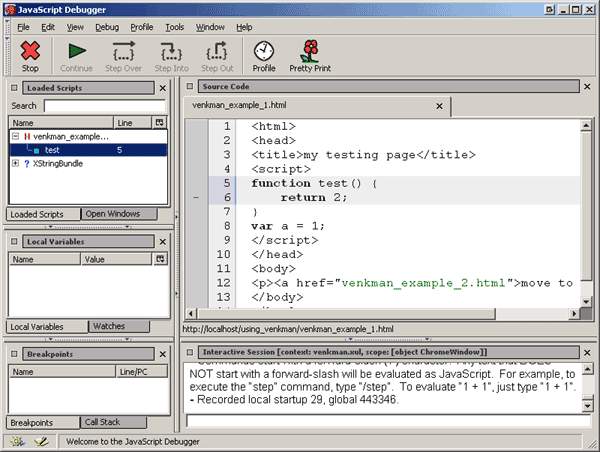Click Interactive Session scroll down arrow
Image resolution: width=600 pixels, height=452 pixels.
[587, 405]
